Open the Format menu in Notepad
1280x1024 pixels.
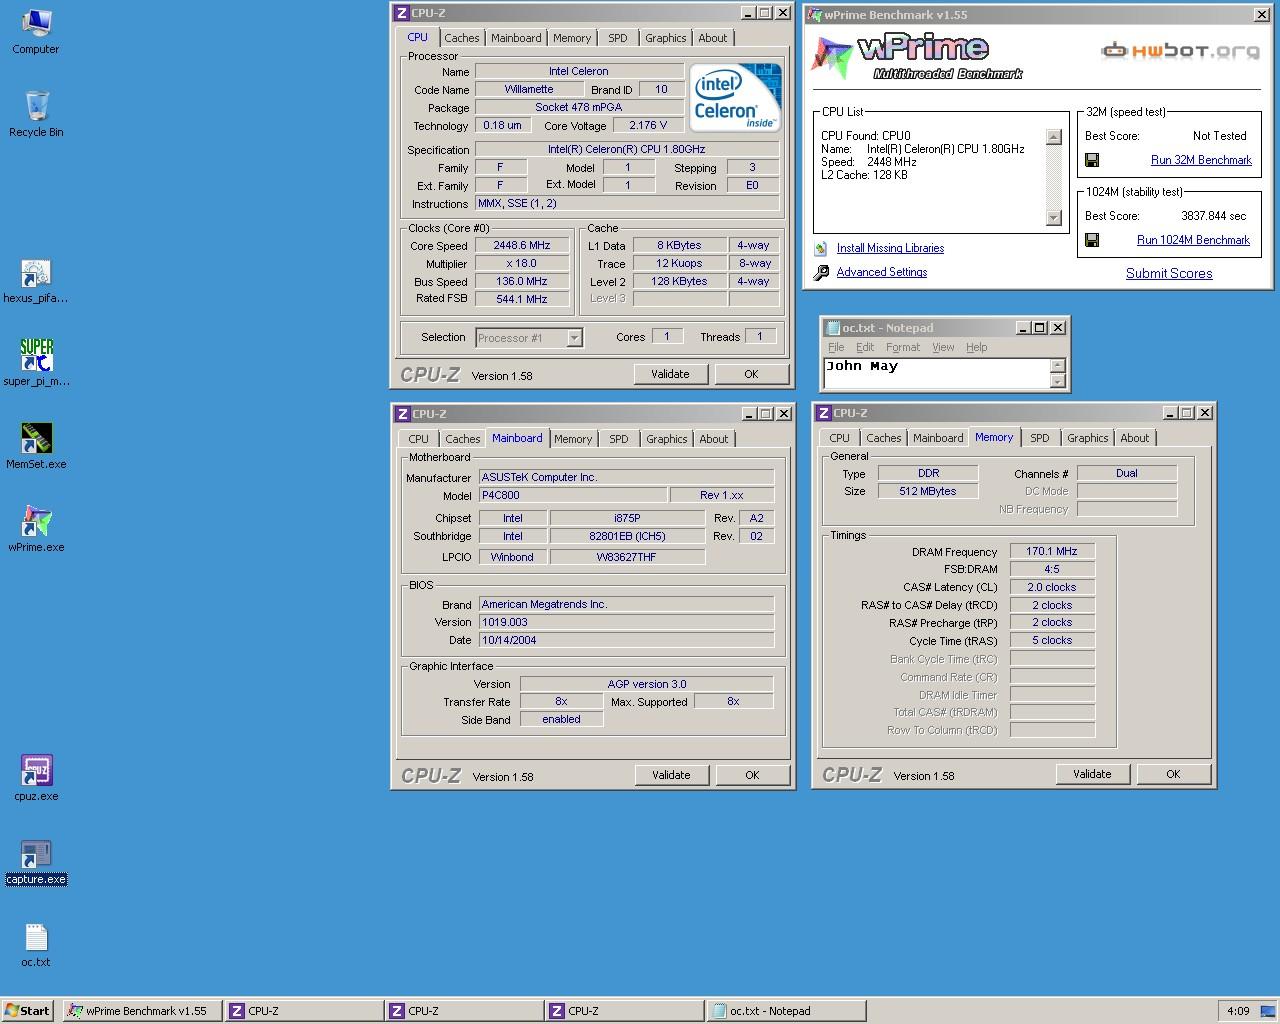(x=903, y=347)
